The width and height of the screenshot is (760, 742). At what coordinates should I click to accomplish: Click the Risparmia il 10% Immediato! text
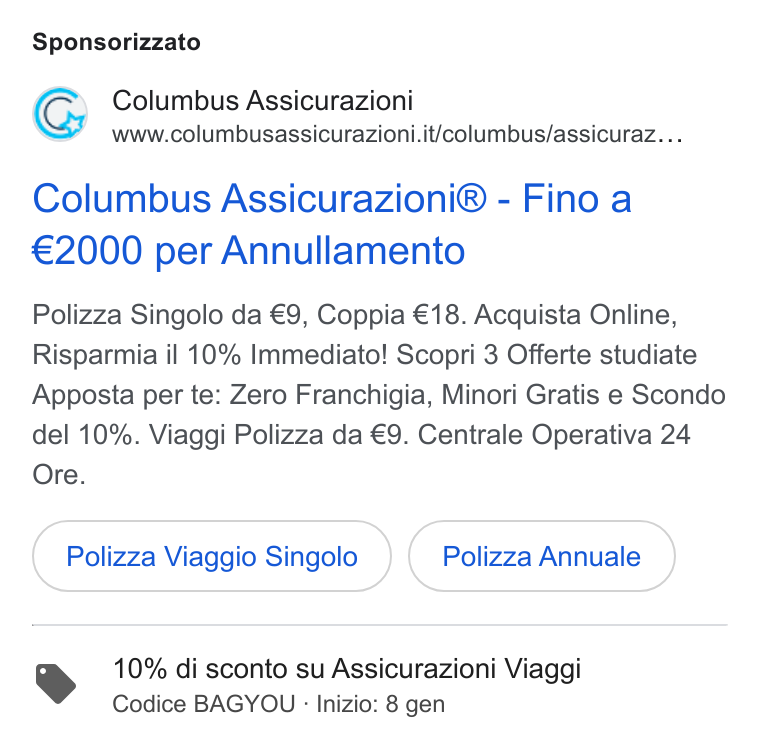coord(210,354)
